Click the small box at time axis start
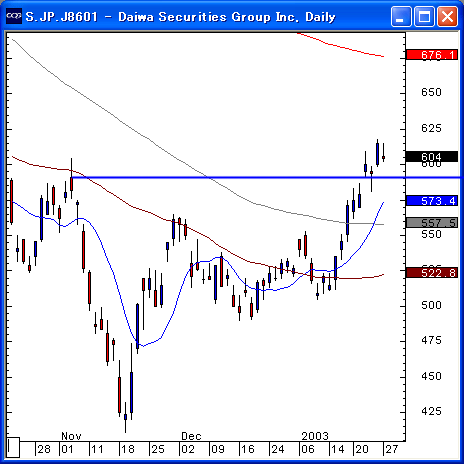The width and height of the screenshot is (464, 464). [x=13, y=447]
